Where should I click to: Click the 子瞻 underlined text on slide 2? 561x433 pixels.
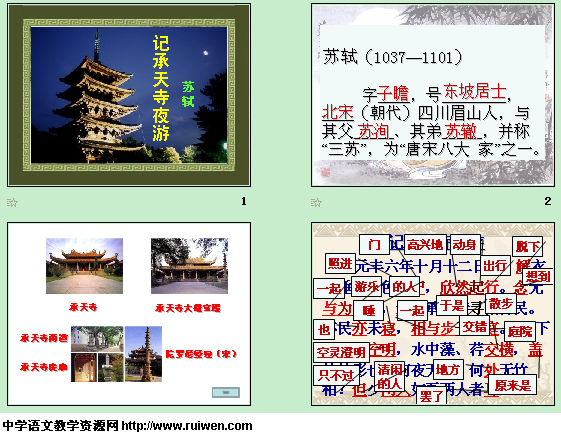click(x=393, y=94)
